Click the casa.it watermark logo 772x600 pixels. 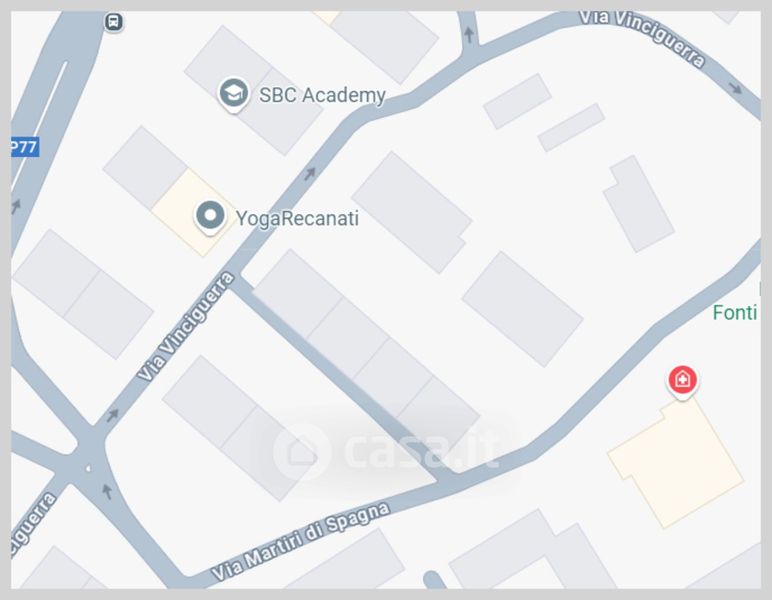[x=386, y=450]
